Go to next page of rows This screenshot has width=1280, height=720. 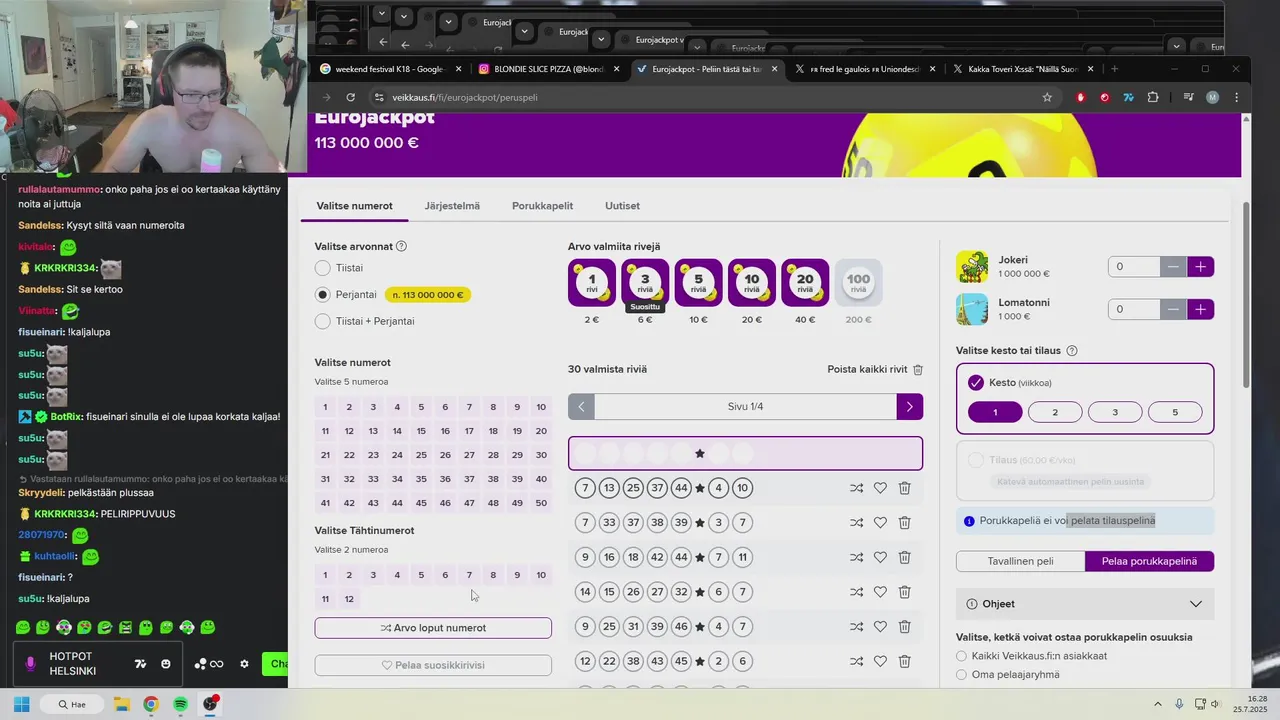click(910, 406)
